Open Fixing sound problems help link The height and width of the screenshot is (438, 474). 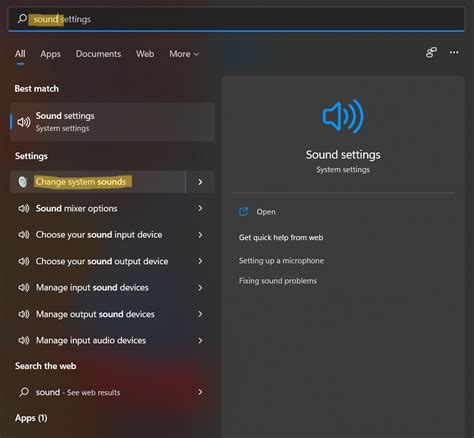tap(278, 281)
